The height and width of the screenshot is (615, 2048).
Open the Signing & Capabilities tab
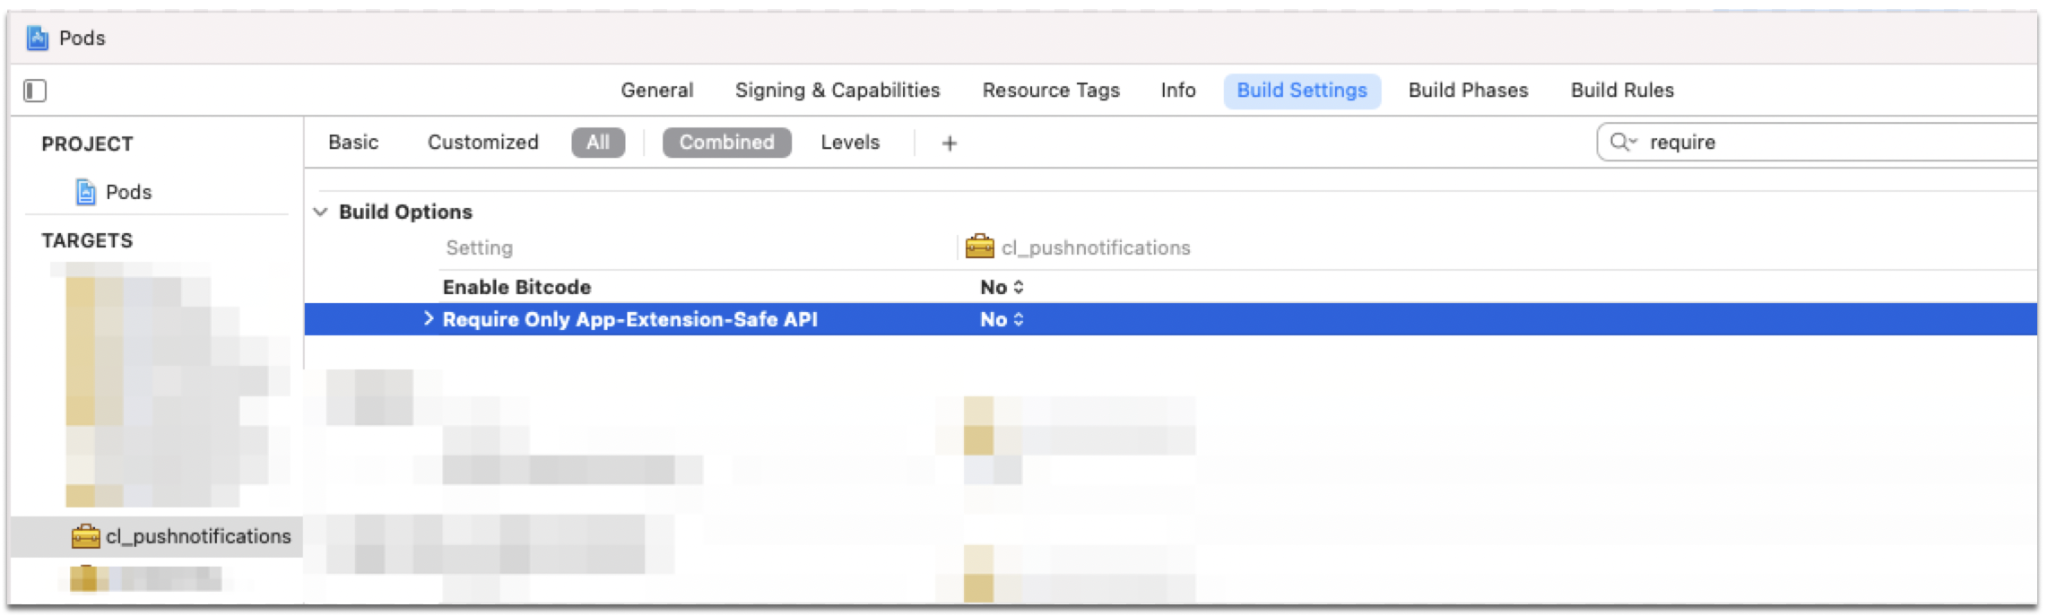point(837,91)
